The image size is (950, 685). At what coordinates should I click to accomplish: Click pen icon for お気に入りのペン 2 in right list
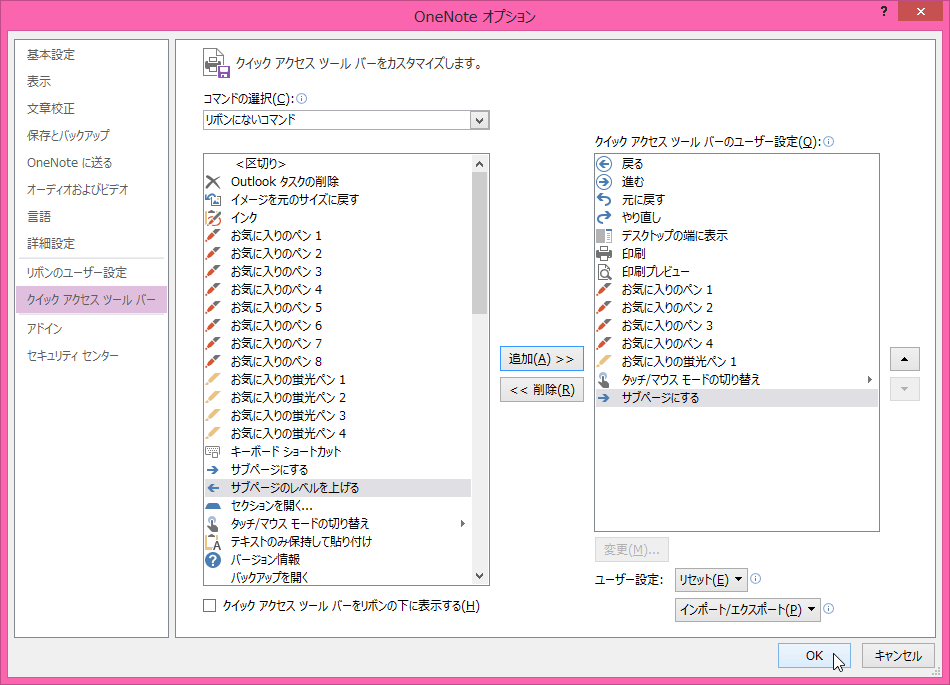[604, 308]
